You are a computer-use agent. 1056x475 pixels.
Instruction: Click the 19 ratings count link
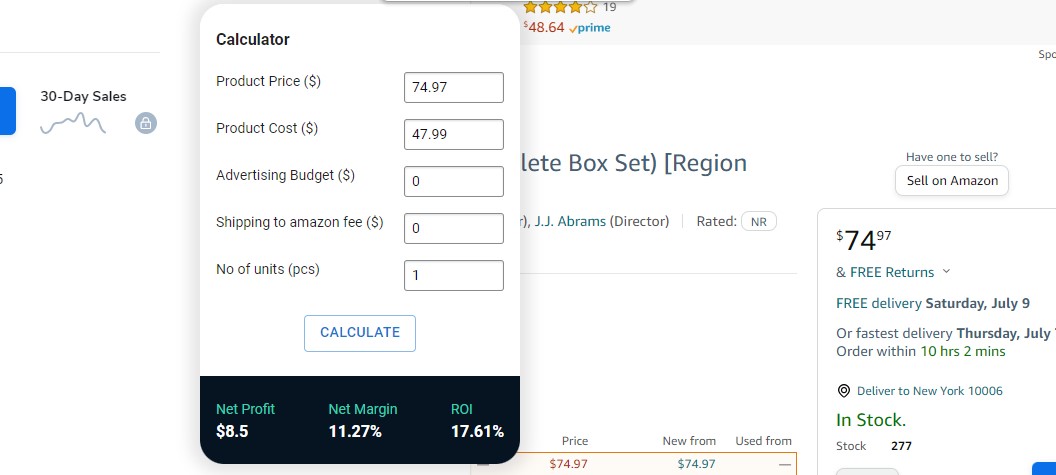[x=610, y=7]
